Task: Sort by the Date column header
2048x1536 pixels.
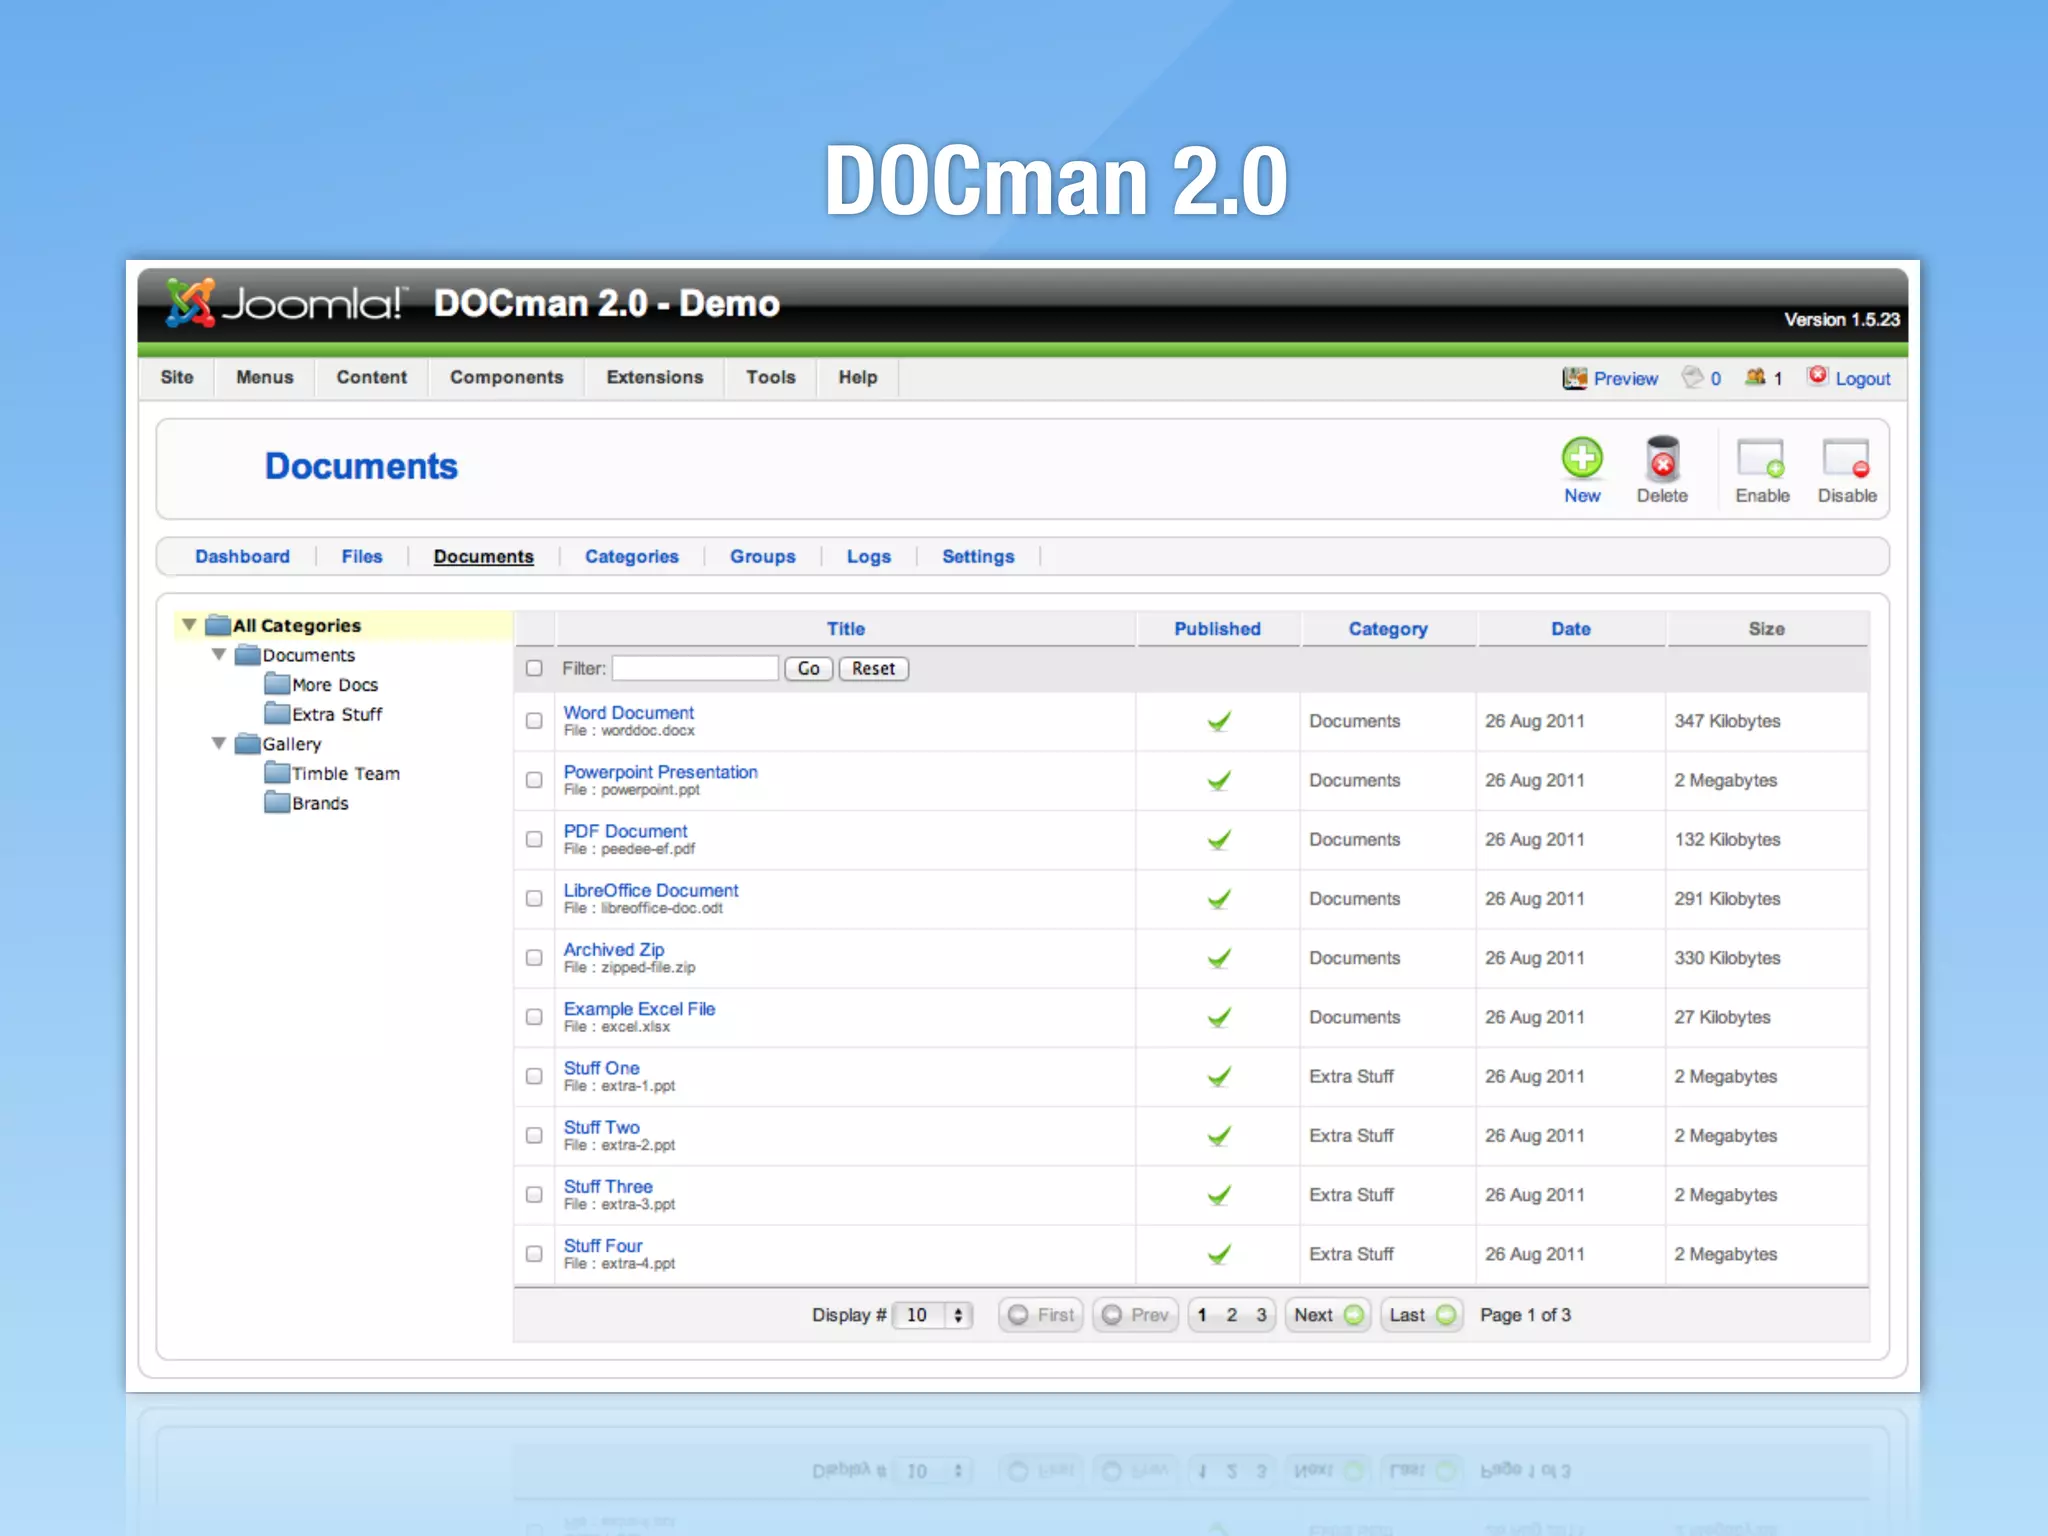Action: point(1570,629)
